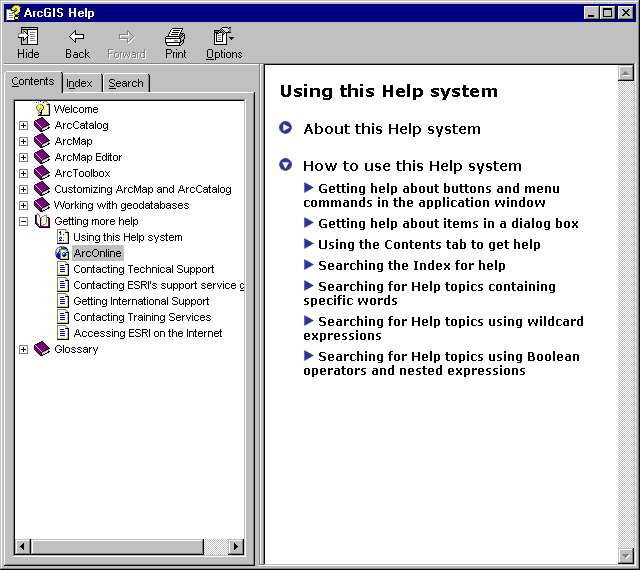Viewport: 640px width, 570px height.
Task: Click the ArcMap book icon
Action: [42, 141]
